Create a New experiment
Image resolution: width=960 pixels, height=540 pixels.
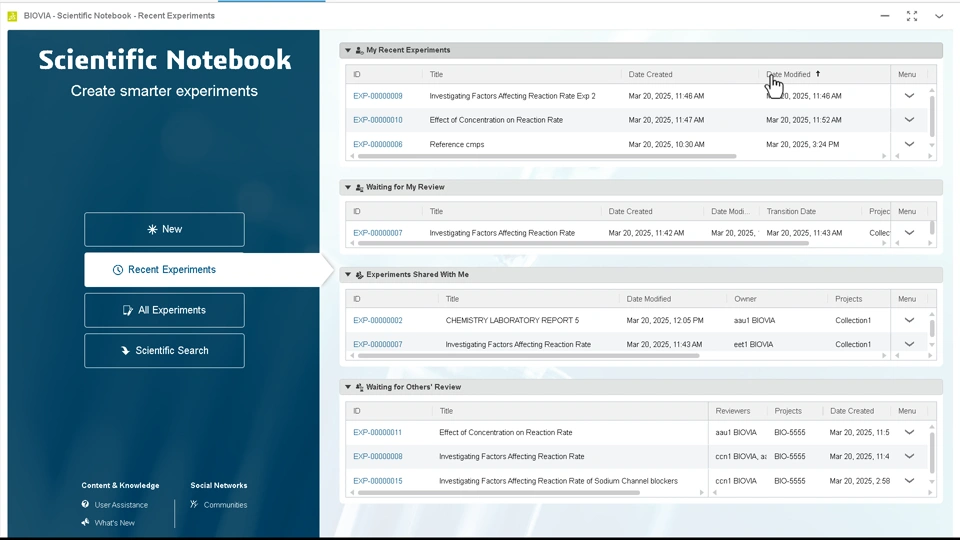tap(164, 229)
